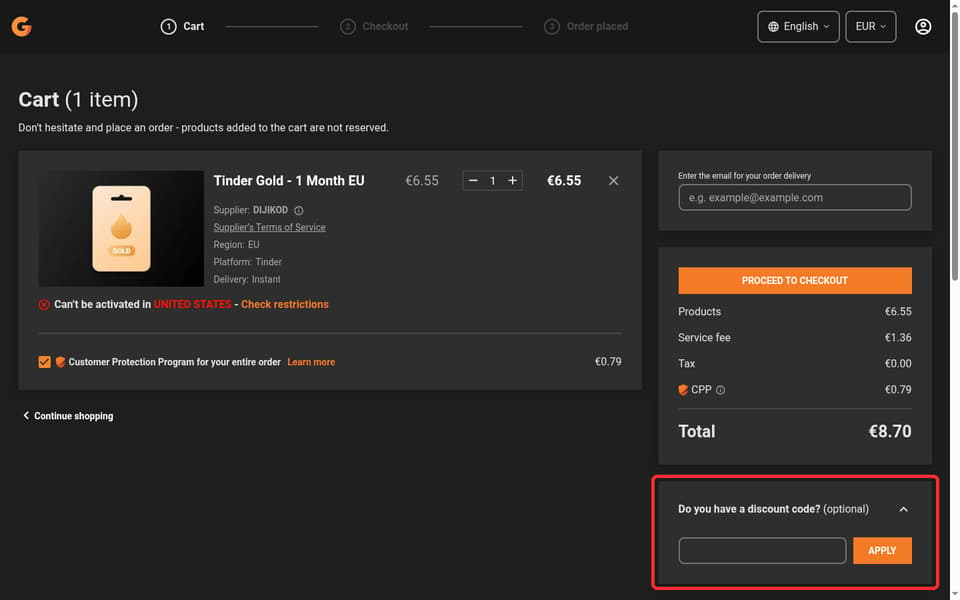This screenshot has height=600, width=960.
Task: Click the quantity value 1
Action: pyautogui.click(x=492, y=181)
